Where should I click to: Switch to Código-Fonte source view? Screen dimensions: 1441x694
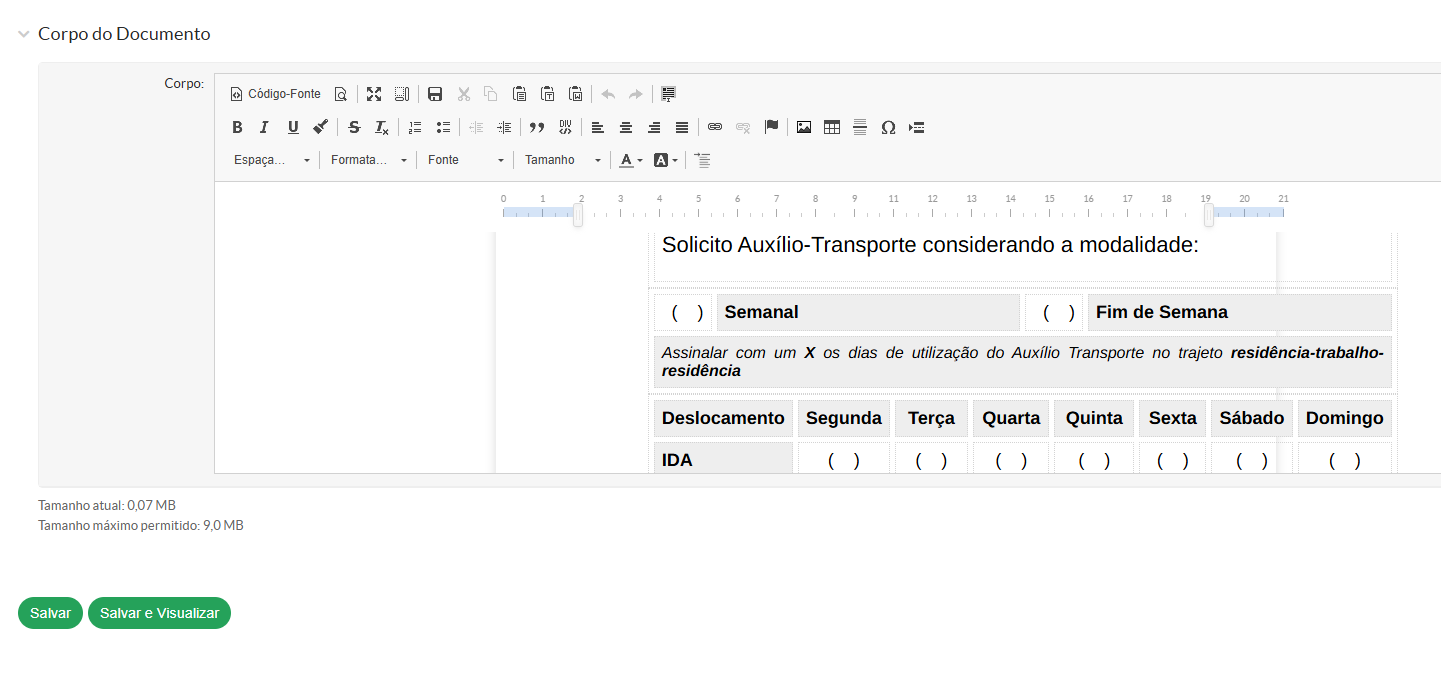pos(276,94)
